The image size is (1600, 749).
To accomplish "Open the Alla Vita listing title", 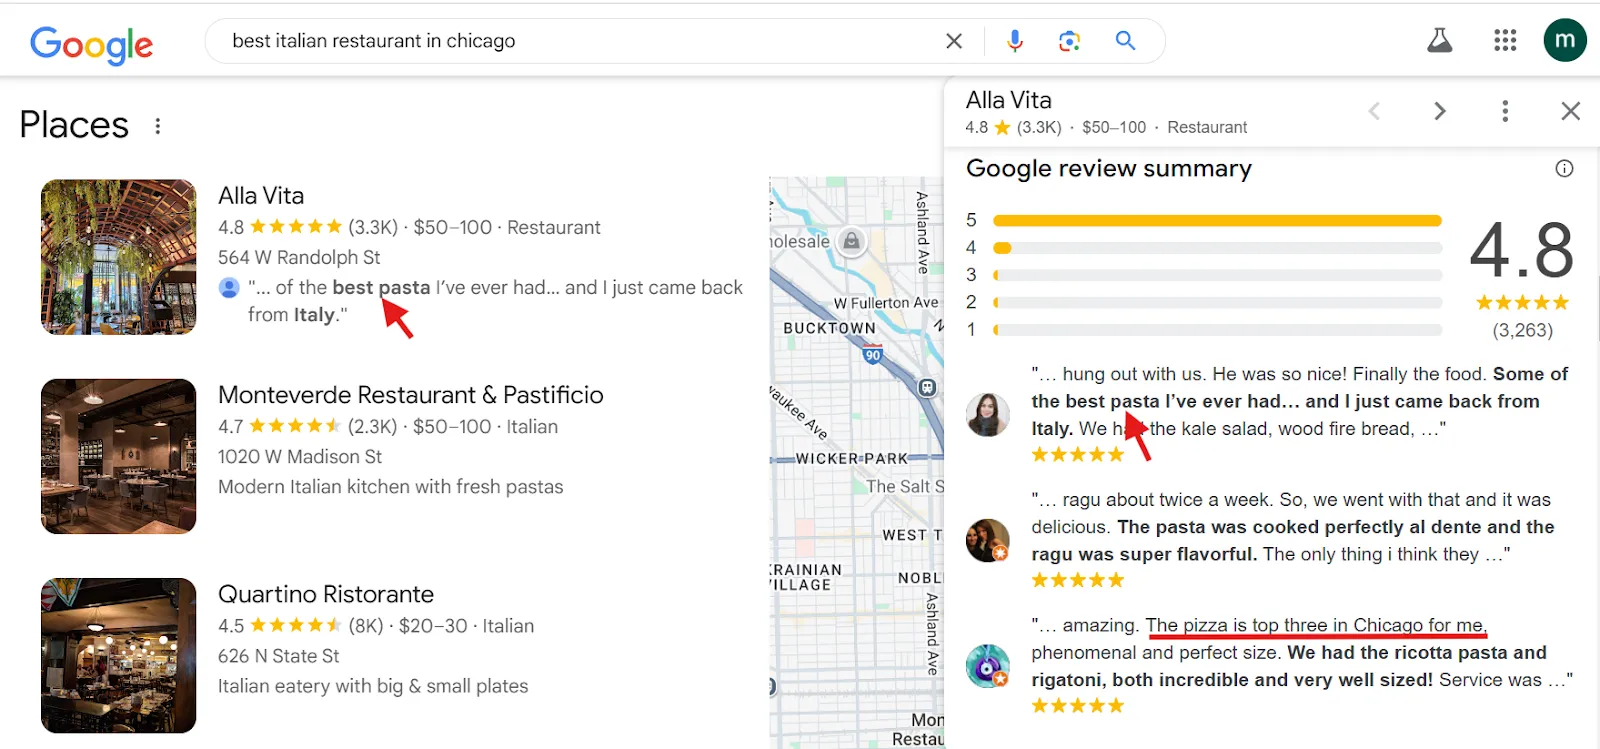I will coord(261,196).
